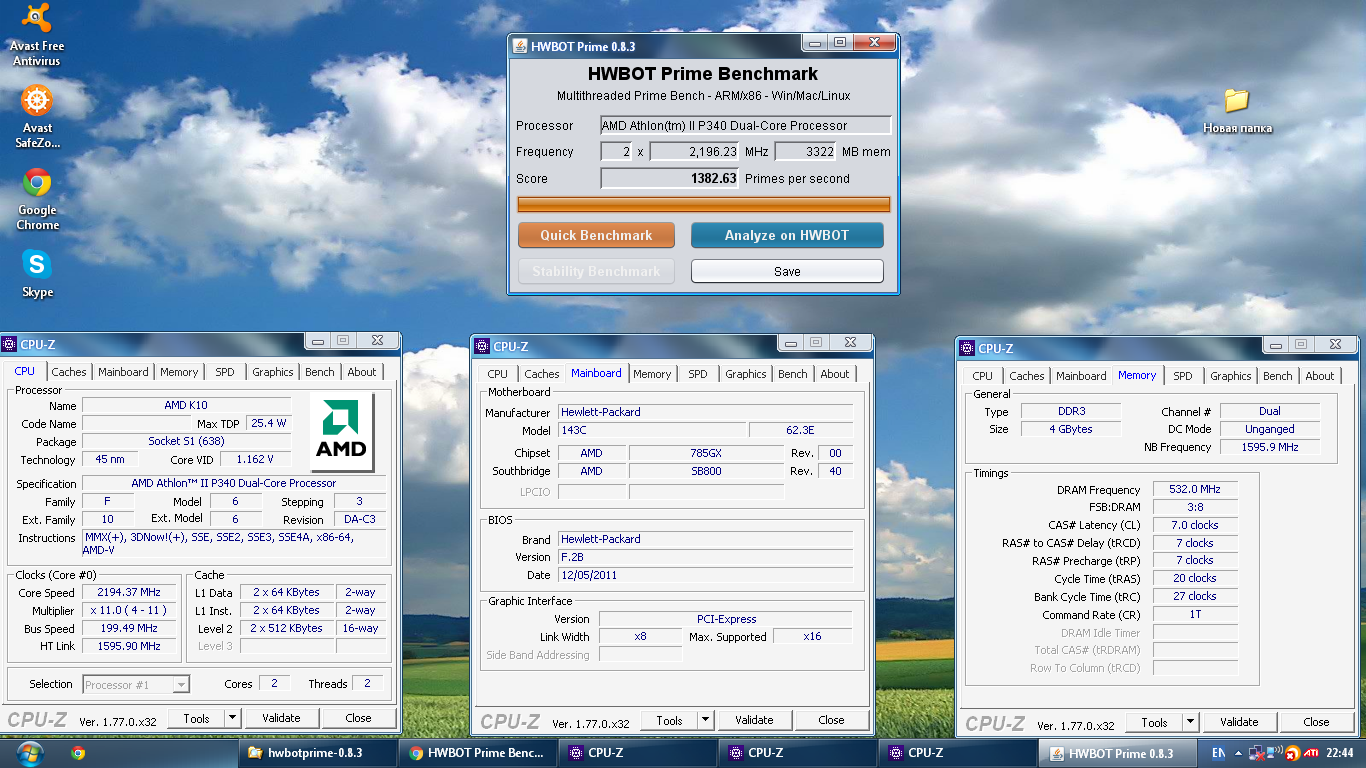Click HT Link value 1595.90 MHz

(129, 647)
